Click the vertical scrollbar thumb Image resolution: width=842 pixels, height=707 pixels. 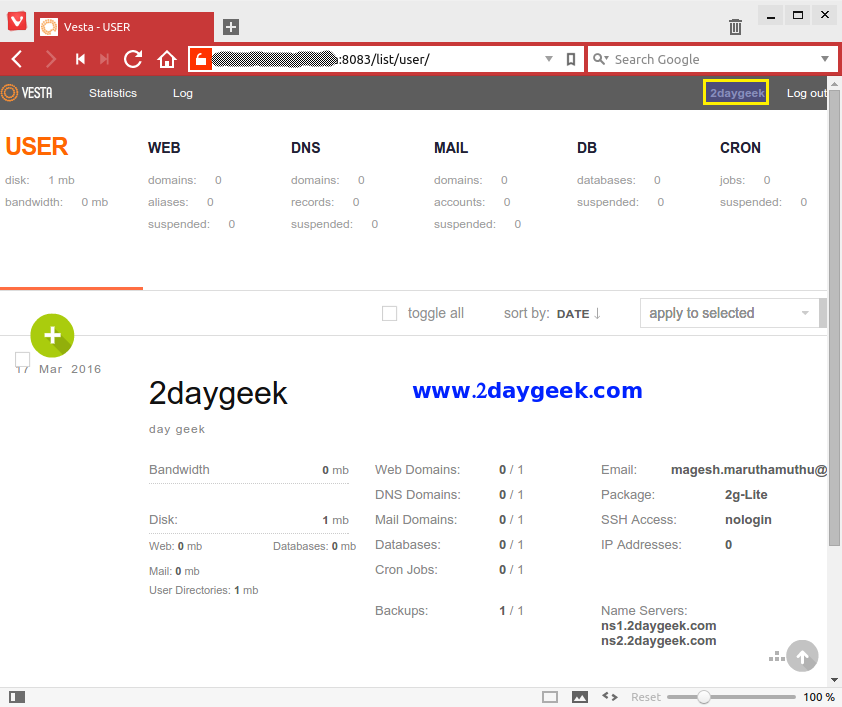pyautogui.click(x=834, y=318)
